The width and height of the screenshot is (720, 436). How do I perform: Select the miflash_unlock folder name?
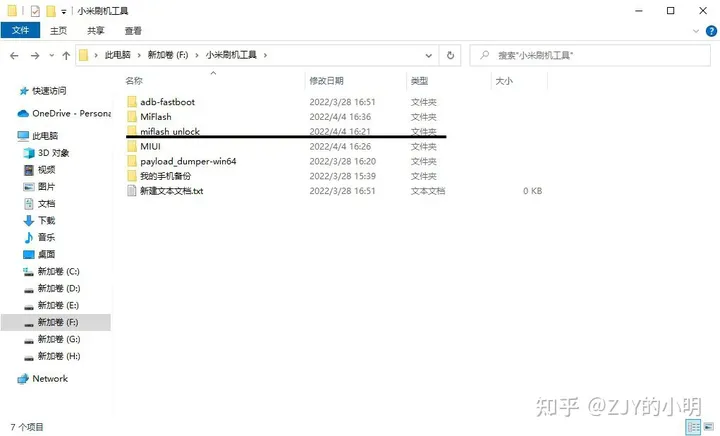(x=170, y=131)
